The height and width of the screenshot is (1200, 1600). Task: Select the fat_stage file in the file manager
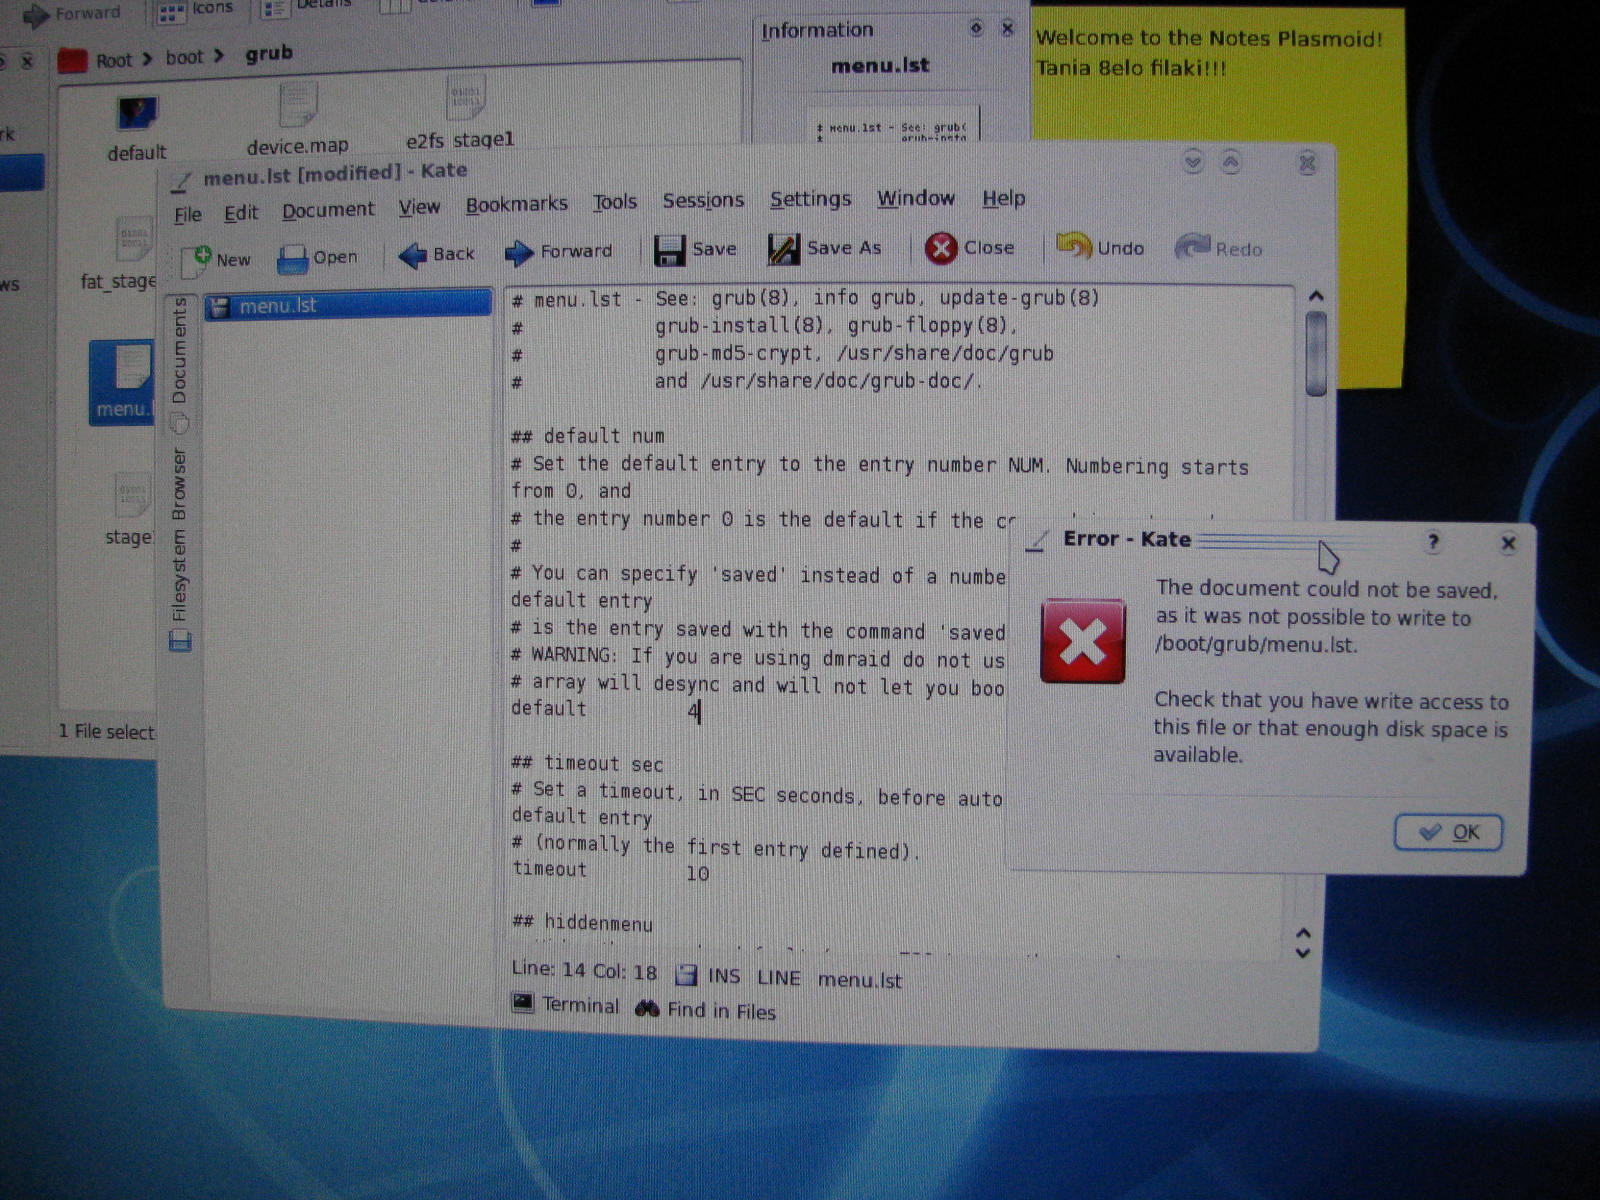tap(120, 254)
